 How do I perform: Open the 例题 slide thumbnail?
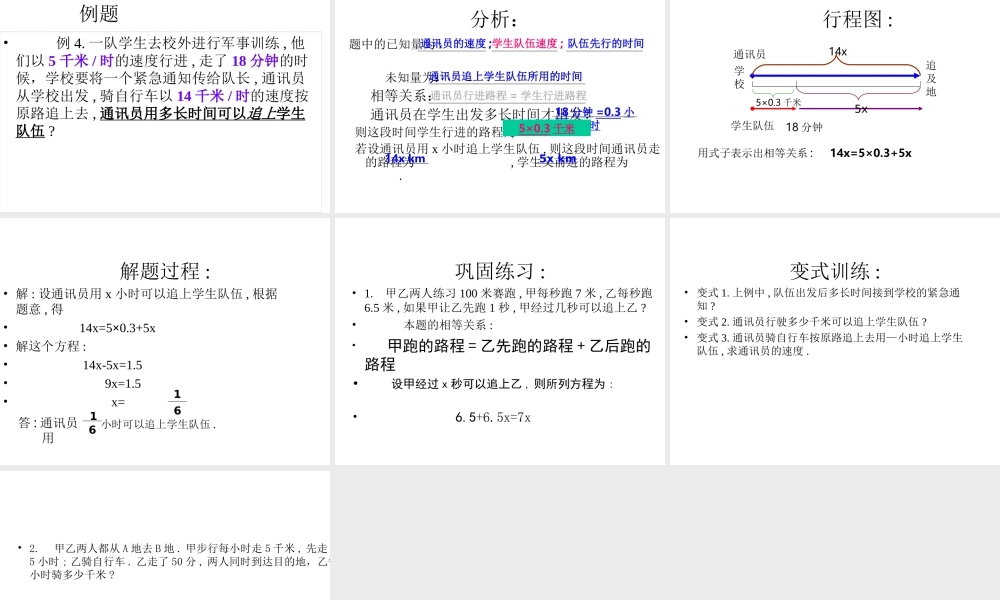click(x=165, y=106)
